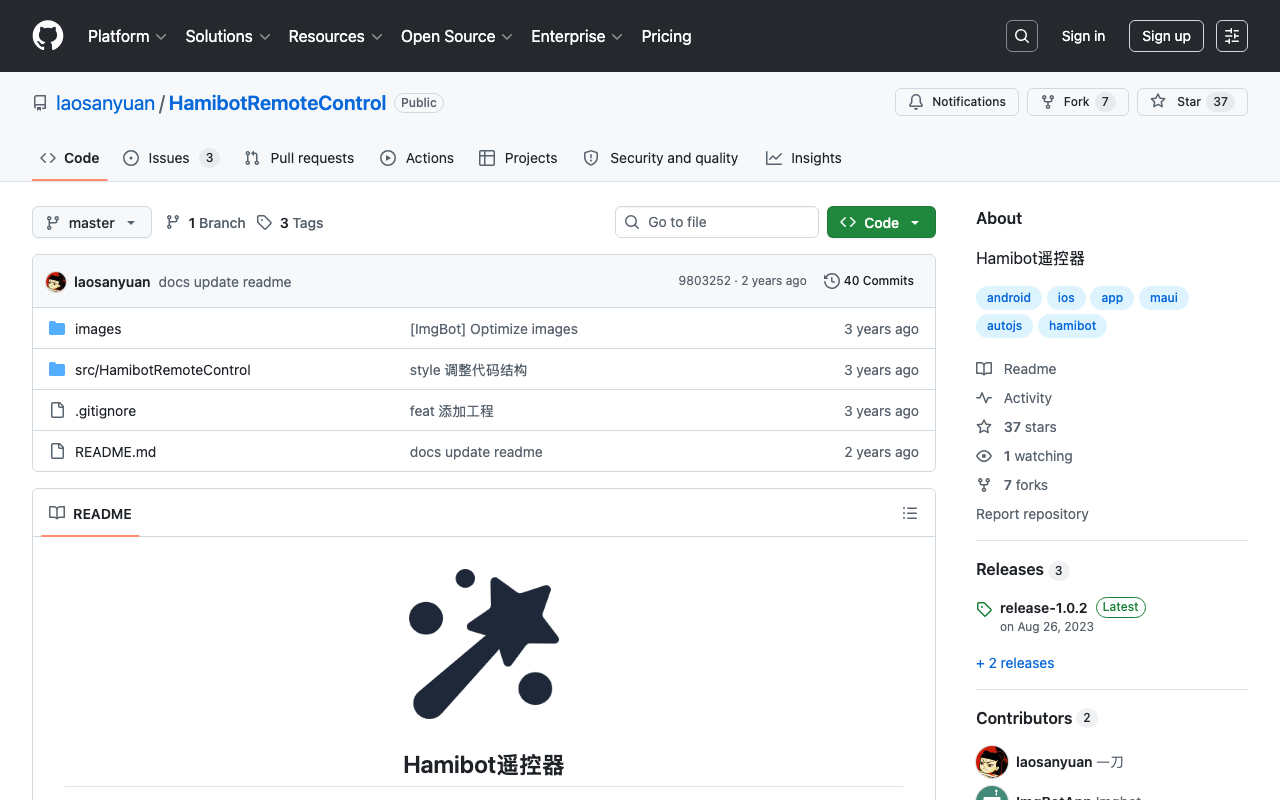Click the GitHub logo icon
The height and width of the screenshot is (800, 1280).
point(48,36)
